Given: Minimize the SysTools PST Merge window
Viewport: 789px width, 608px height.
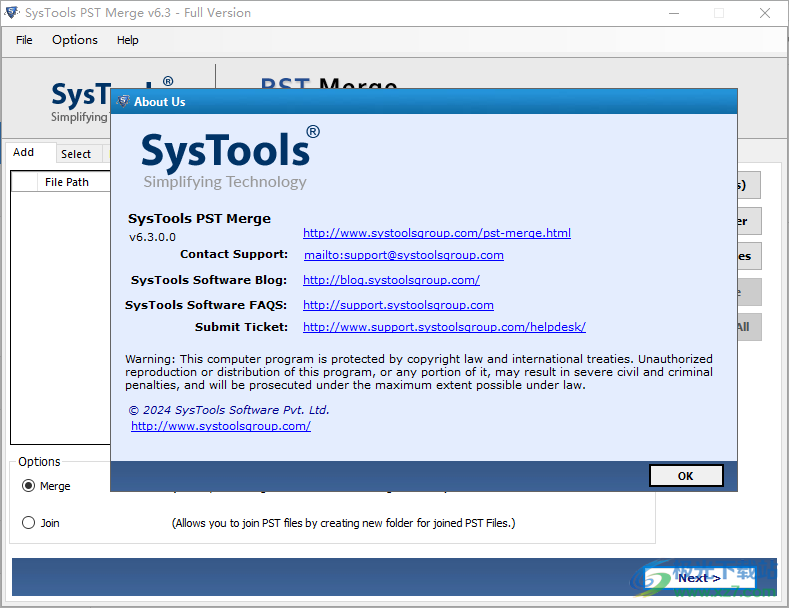Looking at the screenshot, I should 674,13.
